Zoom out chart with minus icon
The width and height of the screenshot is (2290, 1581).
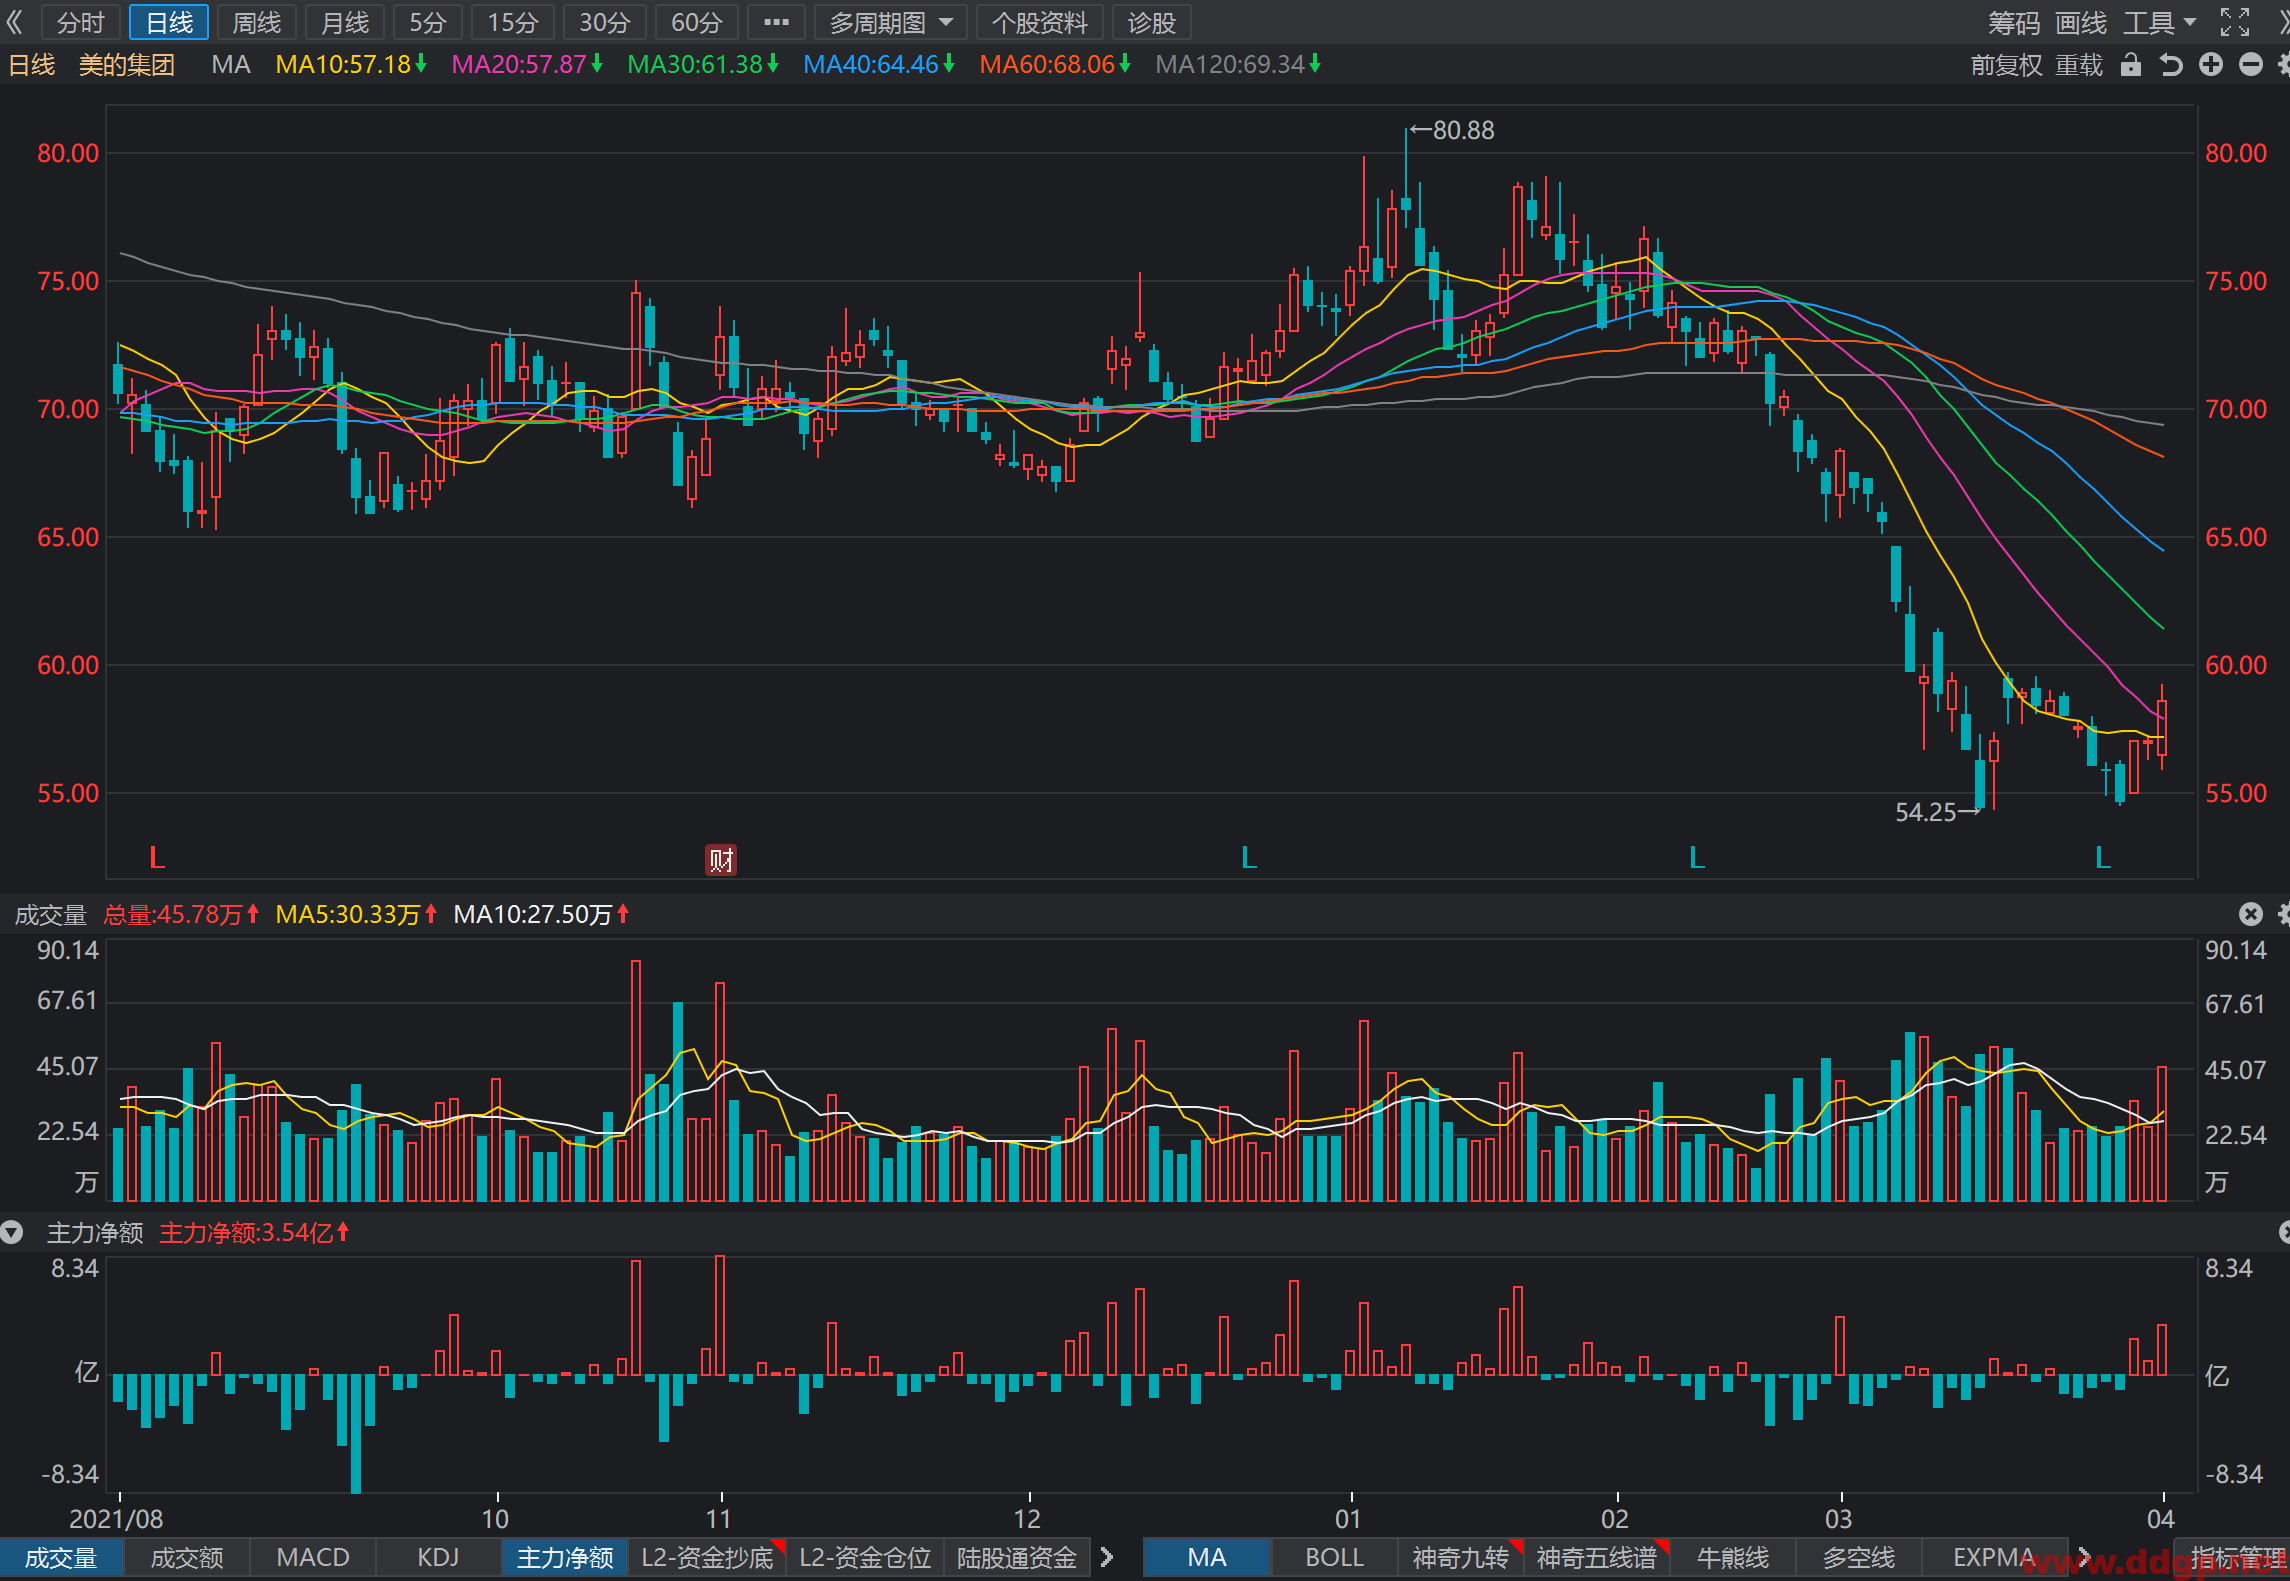point(2251,65)
